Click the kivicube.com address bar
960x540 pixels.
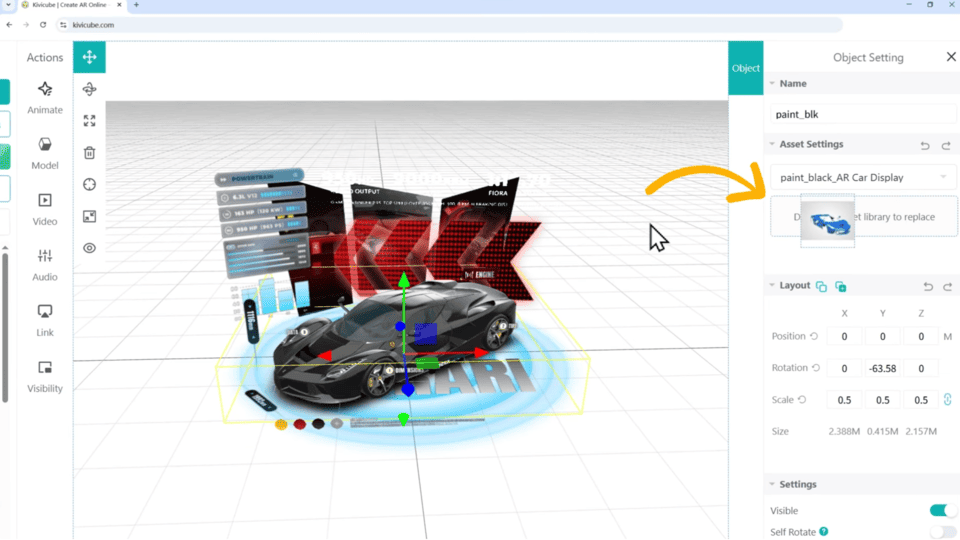tap(450, 24)
